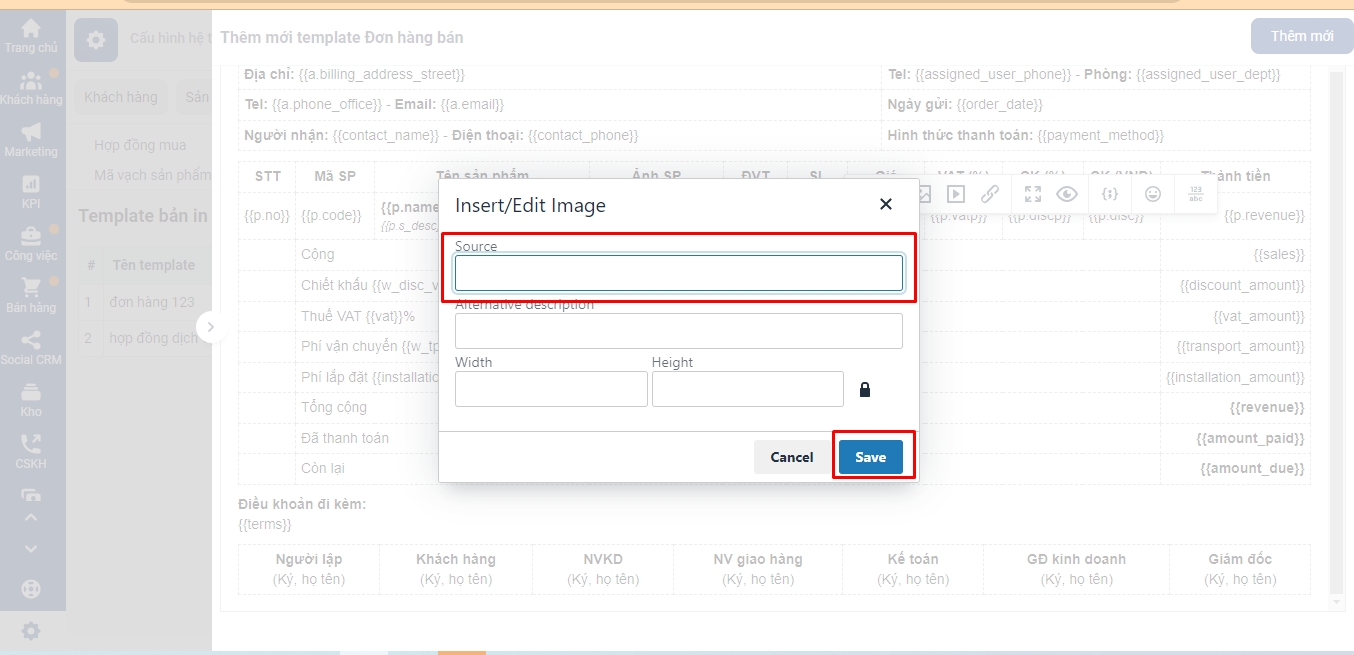Open Kho warehouse module
Screen dimensions: 1354x655
[x=31, y=400]
